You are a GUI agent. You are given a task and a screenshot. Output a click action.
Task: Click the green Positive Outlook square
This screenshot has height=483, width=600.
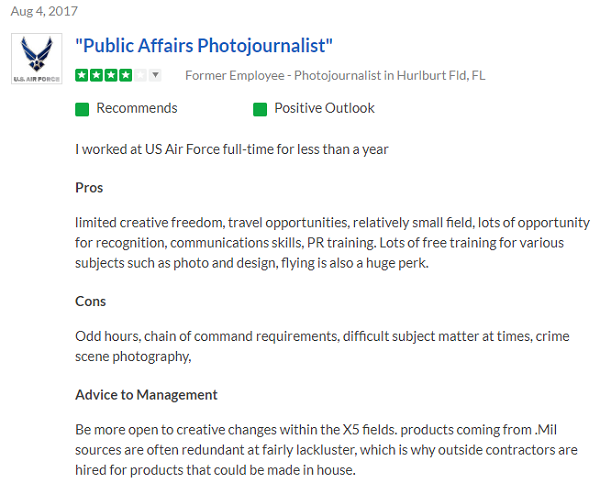coord(260,109)
